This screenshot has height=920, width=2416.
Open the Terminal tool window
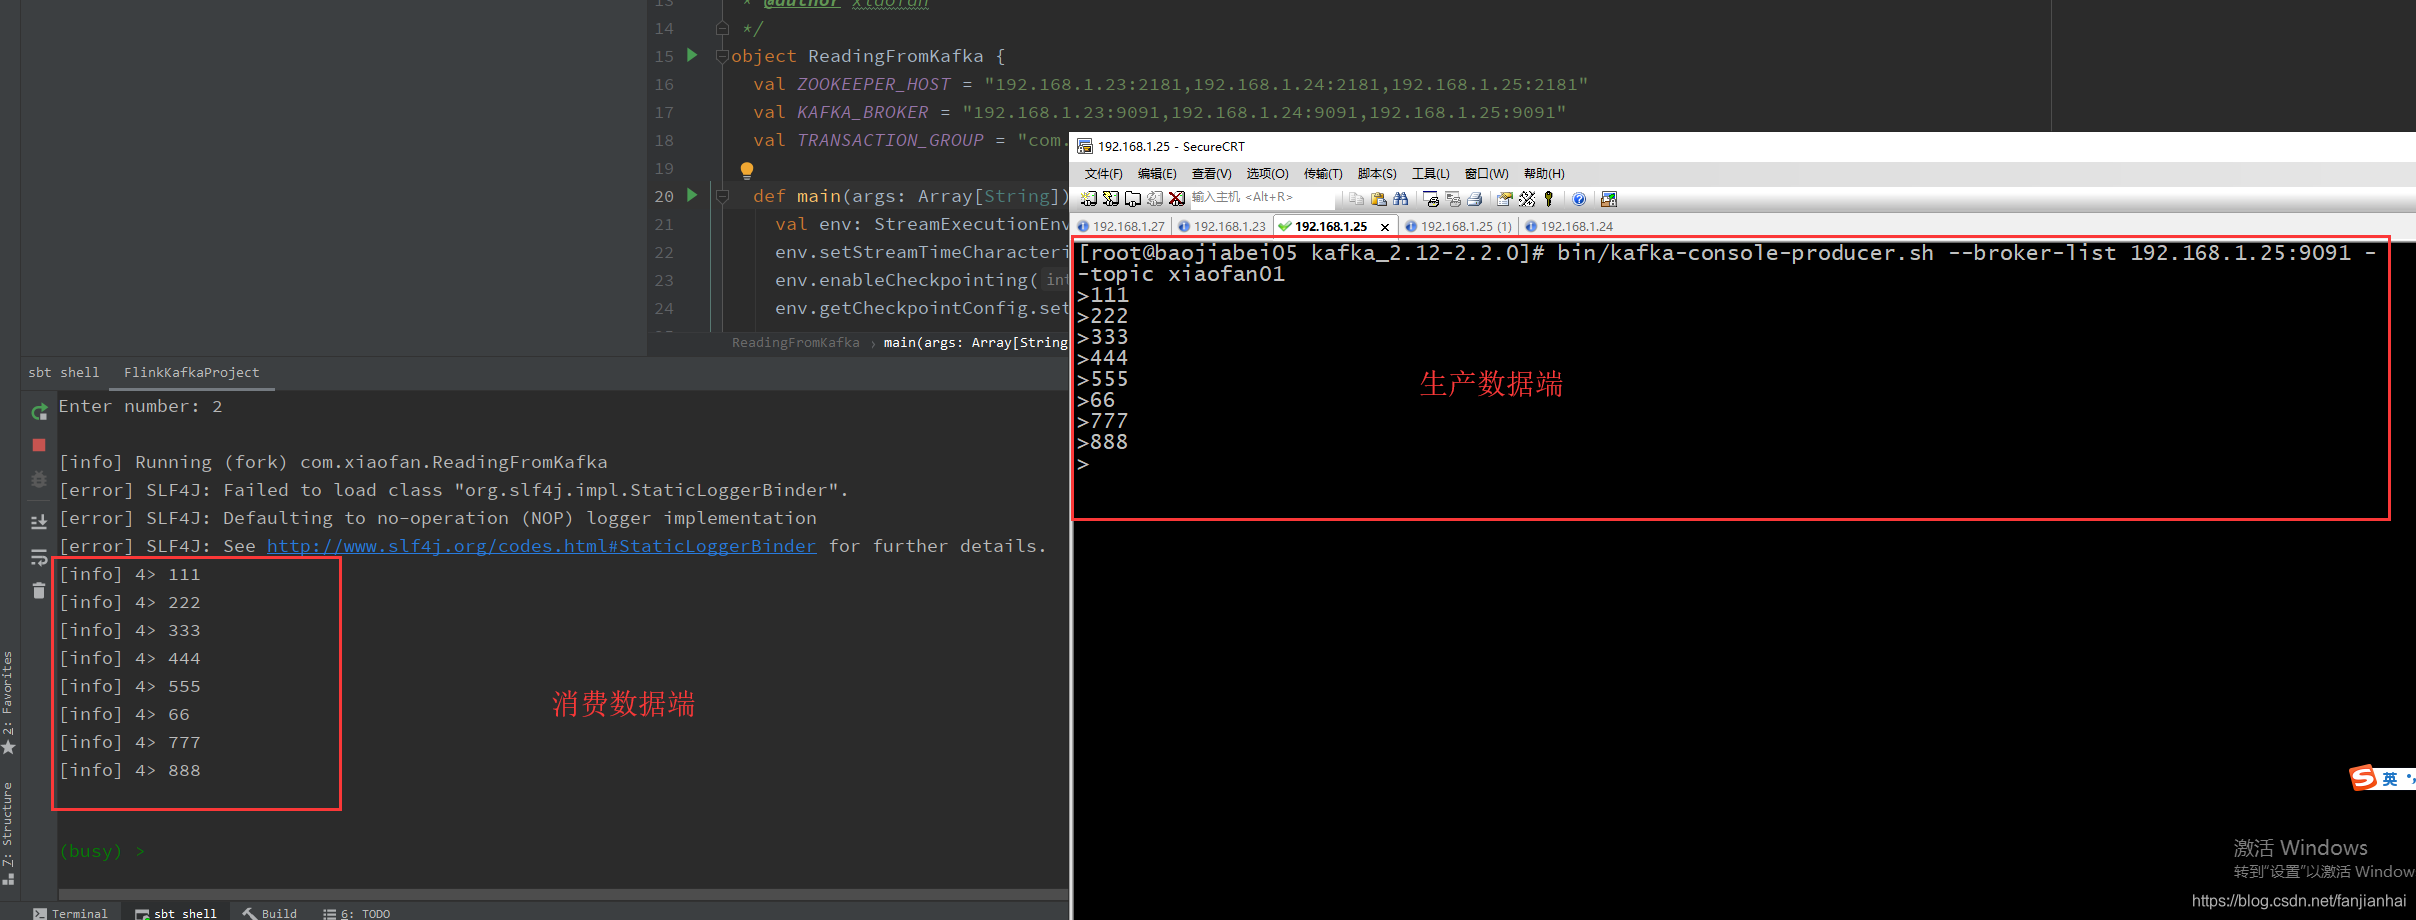tap(70, 913)
